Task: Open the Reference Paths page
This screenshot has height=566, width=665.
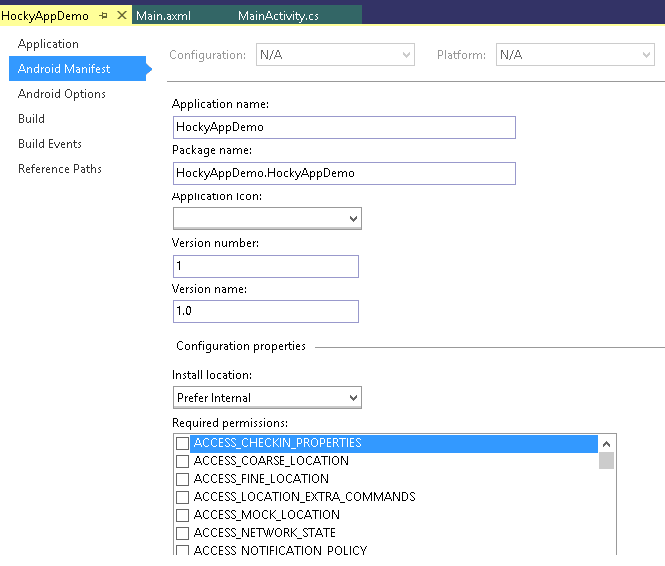Action: [x=60, y=169]
